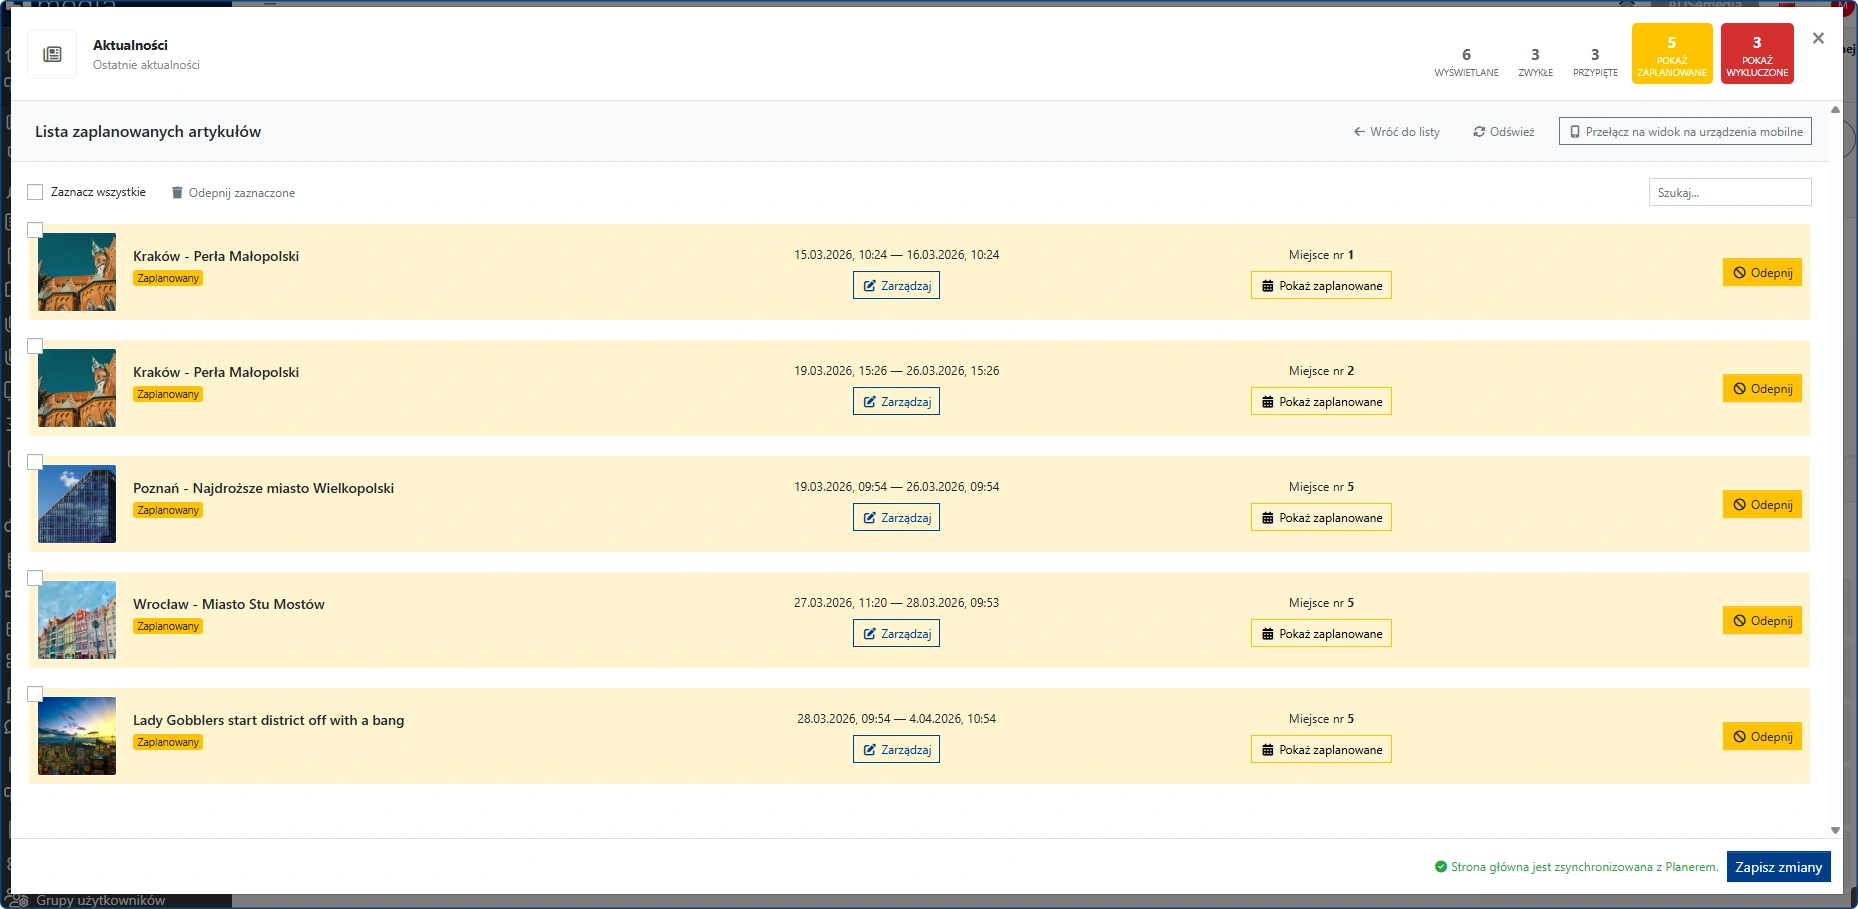Select the checkbox for Poznań article
This screenshot has width=1858, height=909.
[35, 462]
